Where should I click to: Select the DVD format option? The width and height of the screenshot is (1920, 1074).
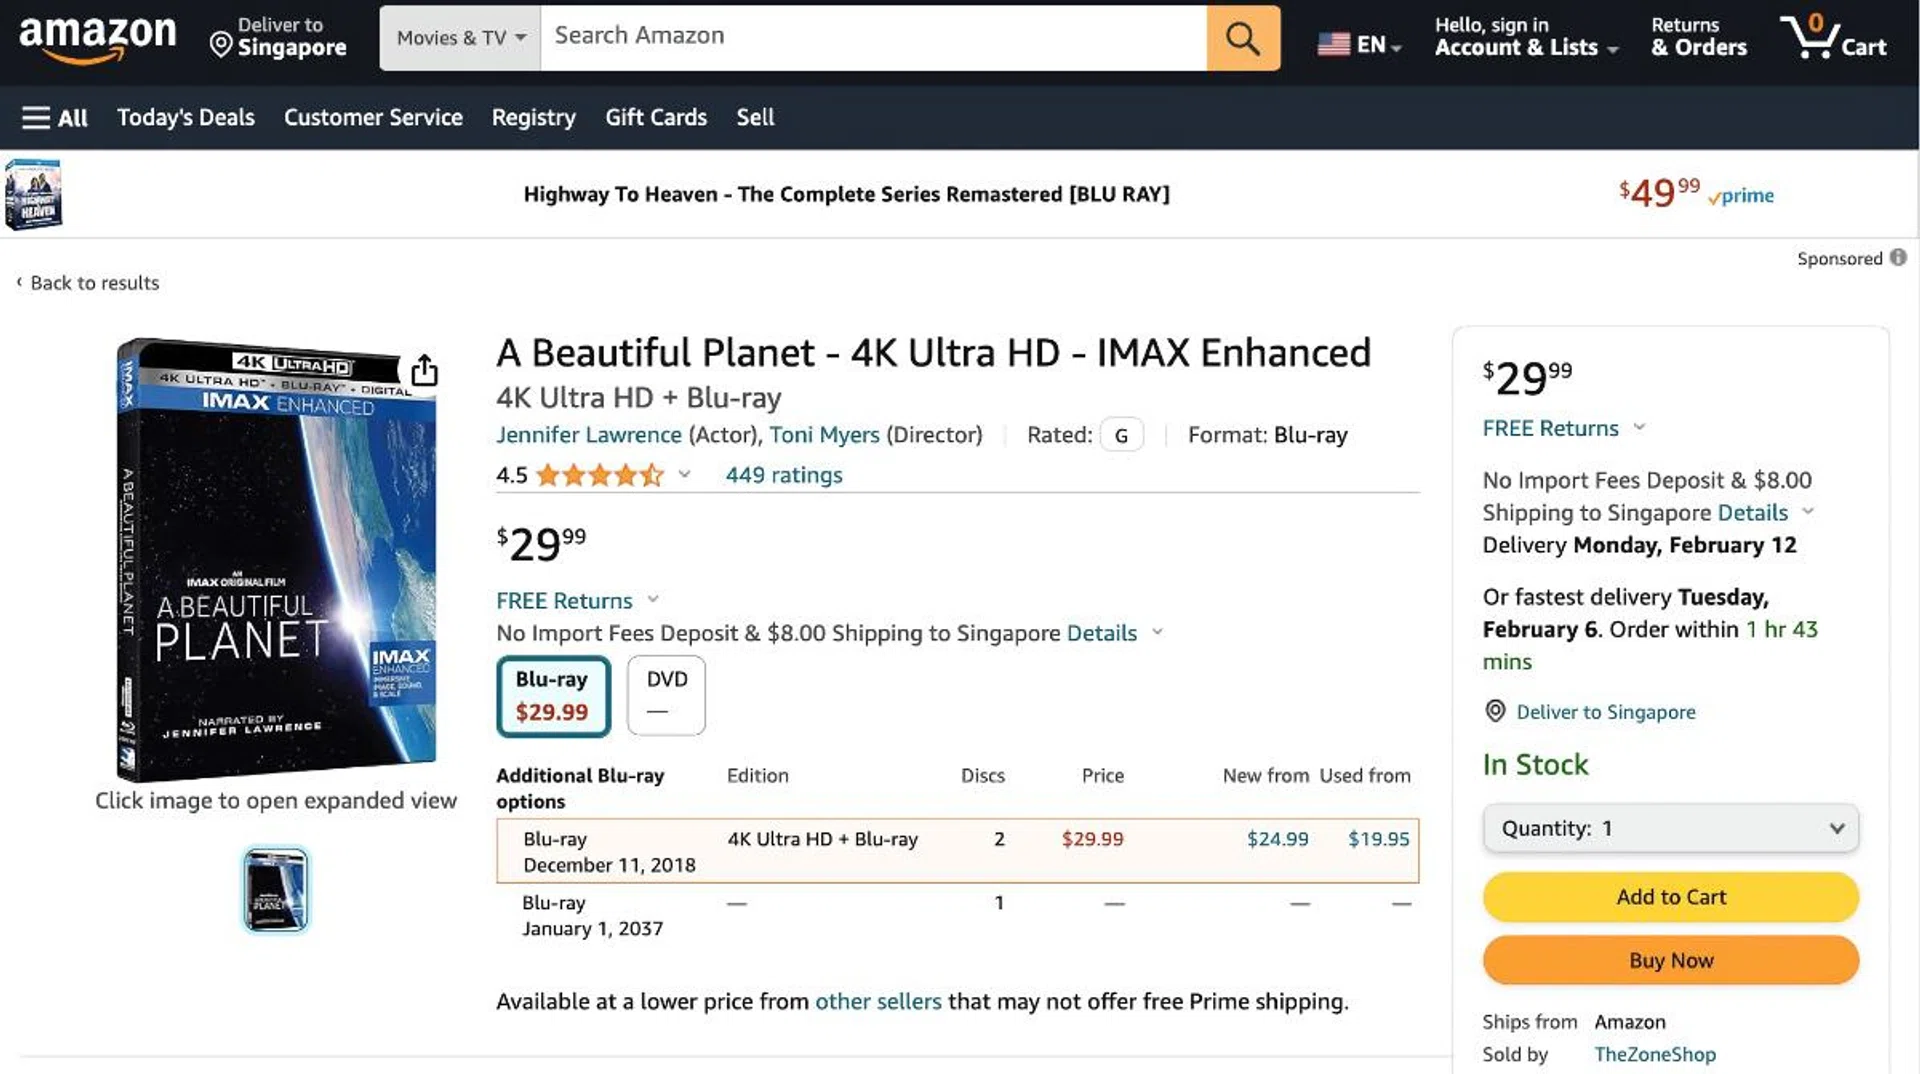pyautogui.click(x=666, y=696)
